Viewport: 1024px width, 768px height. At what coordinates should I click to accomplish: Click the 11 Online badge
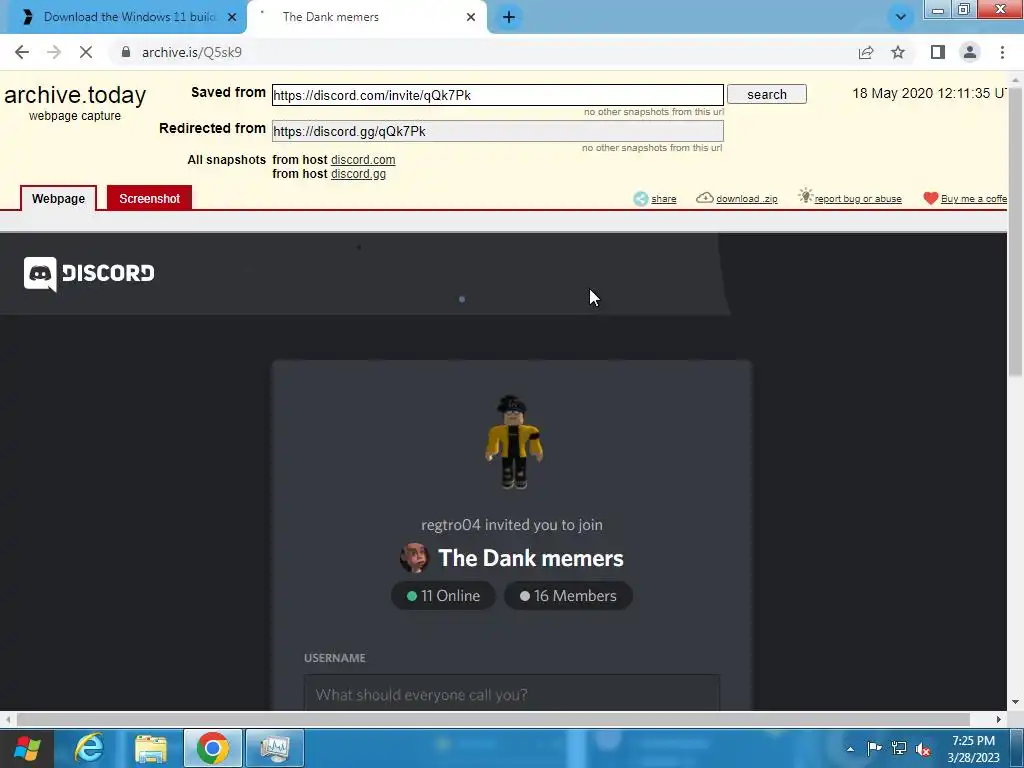(443, 596)
